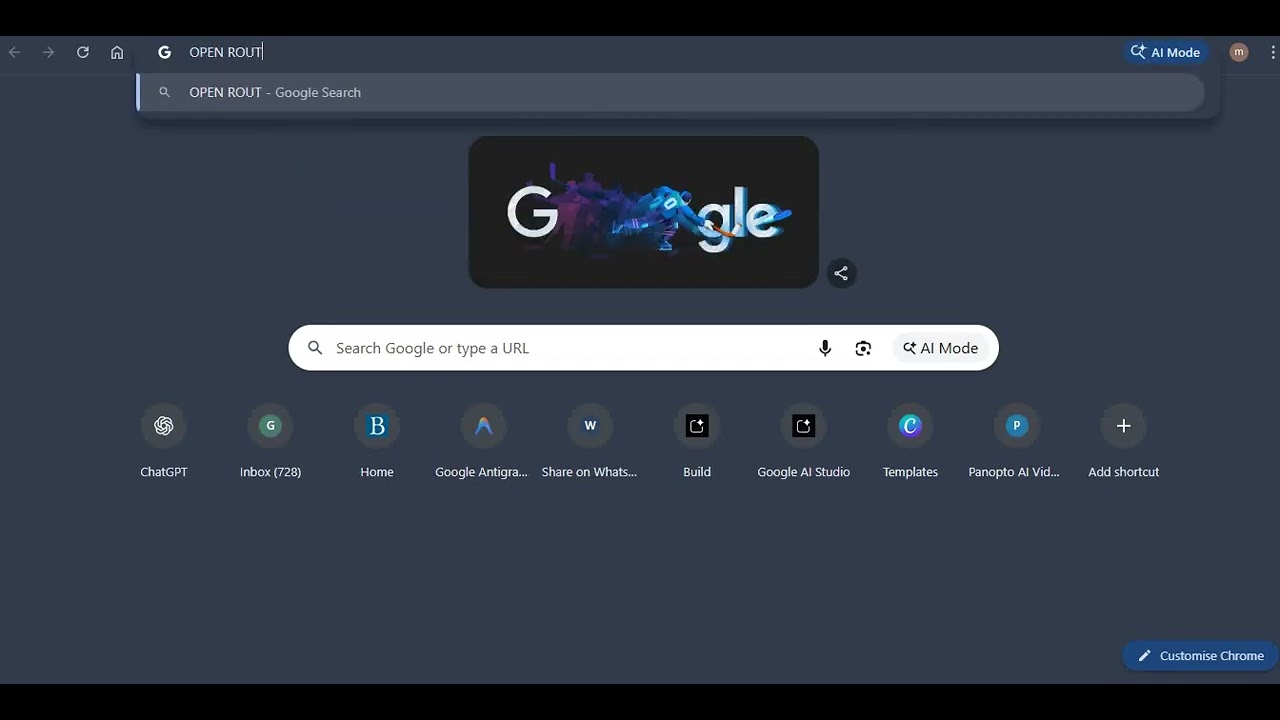Open the Home shortcut with B icon
The image size is (1280, 720).
pyautogui.click(x=377, y=441)
